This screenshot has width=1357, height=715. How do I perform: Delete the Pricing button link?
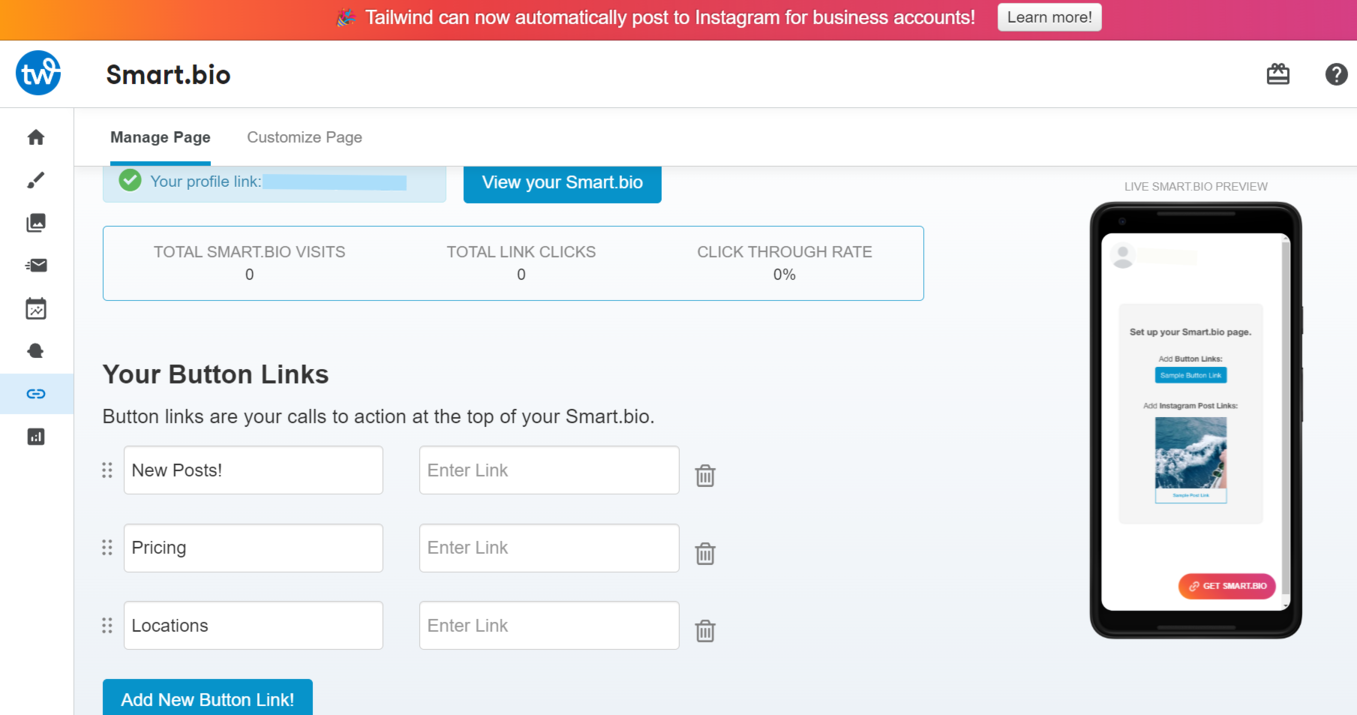(705, 553)
